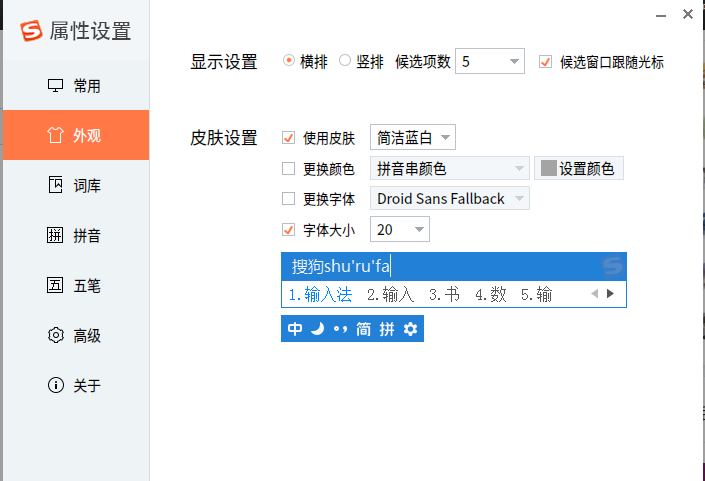The width and height of the screenshot is (705, 481).
Task: Open the 简洁蓝白 skin dropdown
Action: (413, 137)
